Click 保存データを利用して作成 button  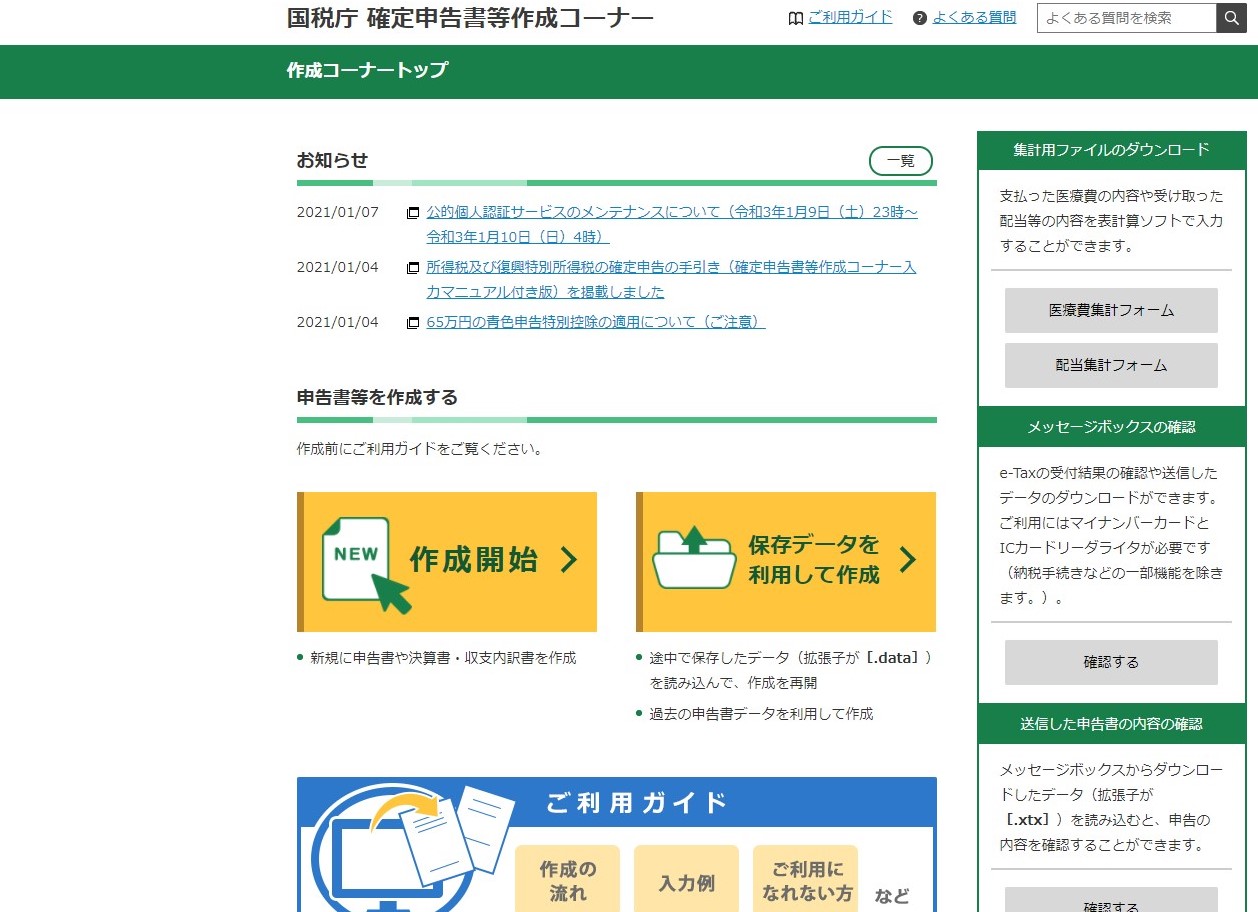click(786, 562)
